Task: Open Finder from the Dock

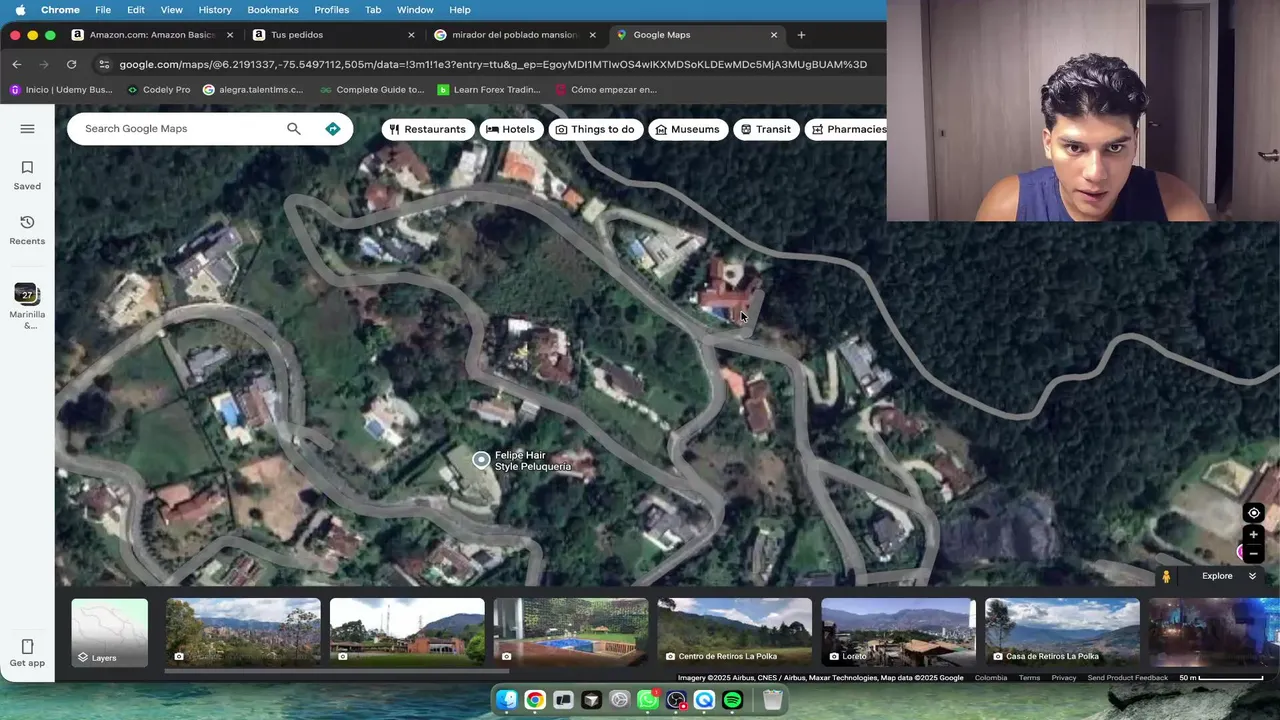Action: (507, 700)
